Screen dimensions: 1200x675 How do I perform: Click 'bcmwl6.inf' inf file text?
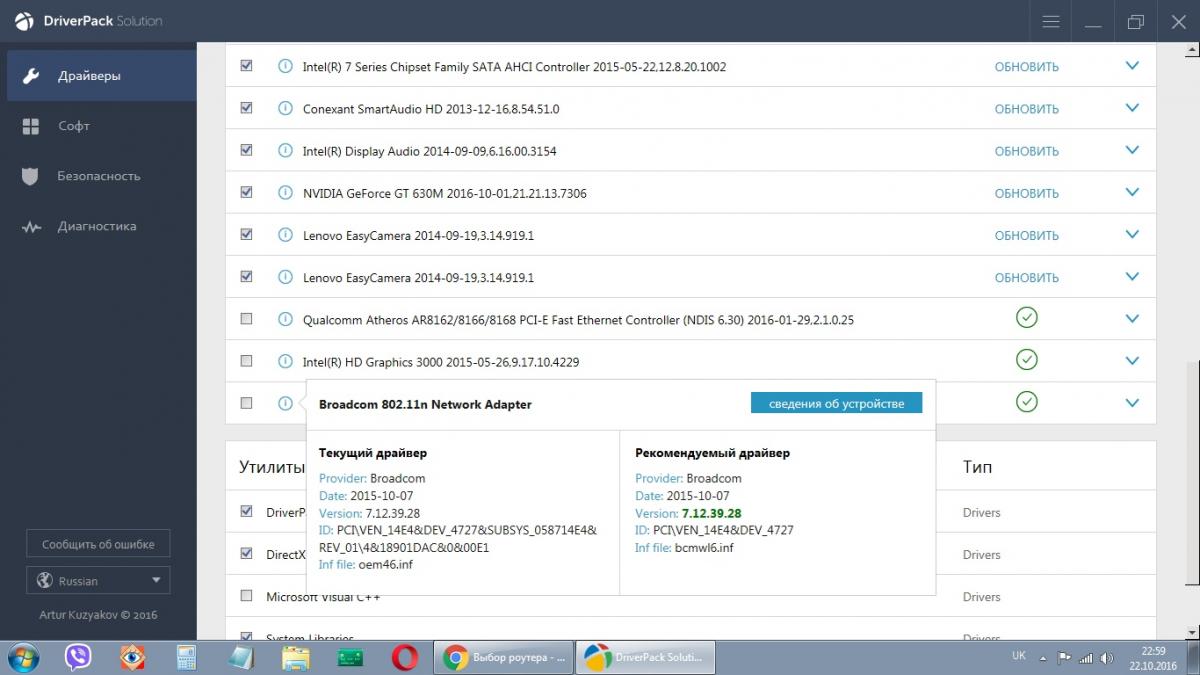[705, 547]
